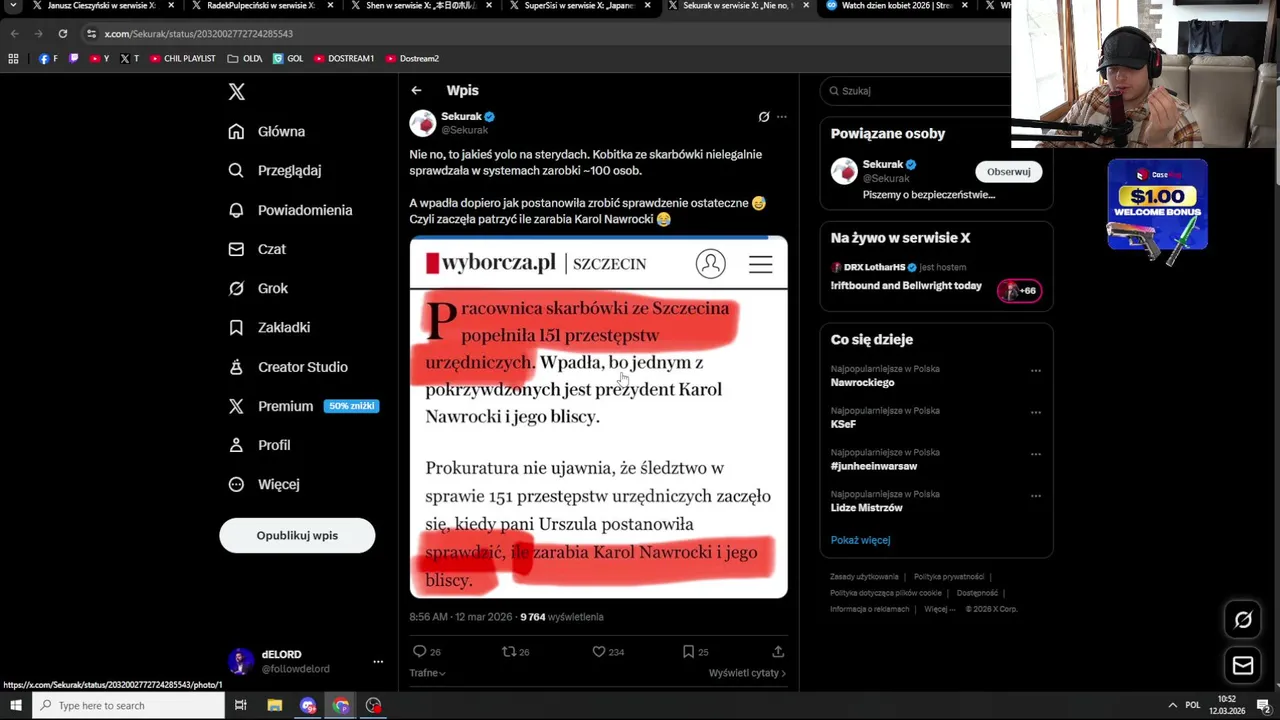Image resolution: width=1280 pixels, height=720 pixels.
Task: Open Powiadomienia notifications
Action: tap(290, 210)
